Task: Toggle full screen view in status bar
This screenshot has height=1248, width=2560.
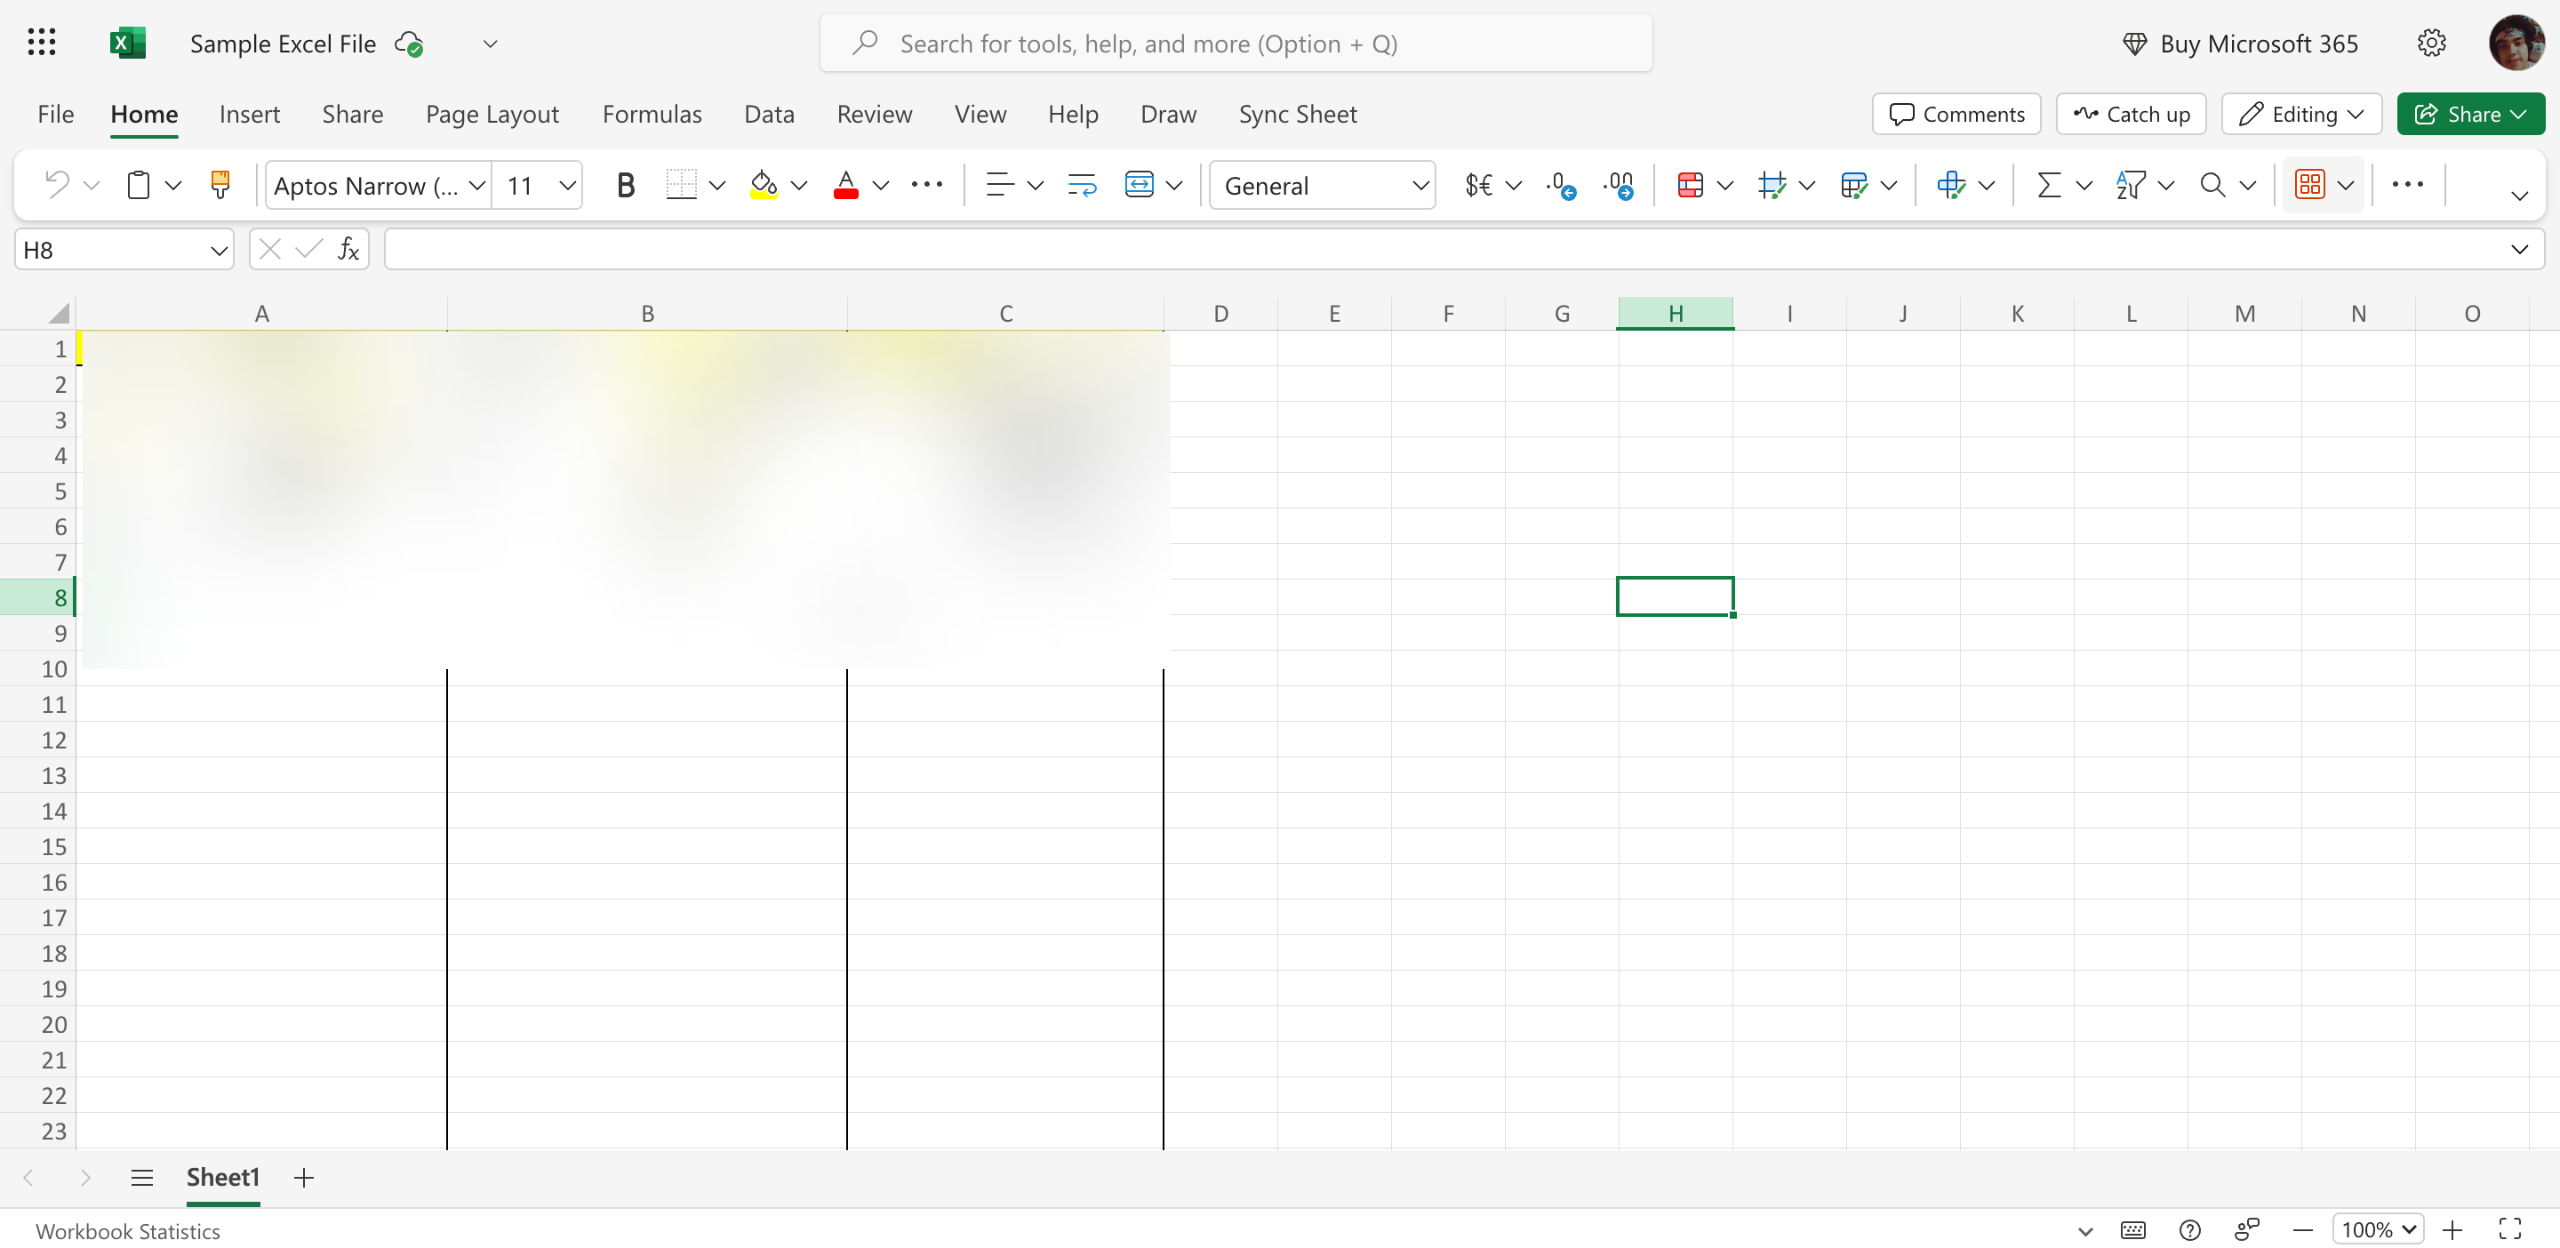Action: click(x=2510, y=1229)
